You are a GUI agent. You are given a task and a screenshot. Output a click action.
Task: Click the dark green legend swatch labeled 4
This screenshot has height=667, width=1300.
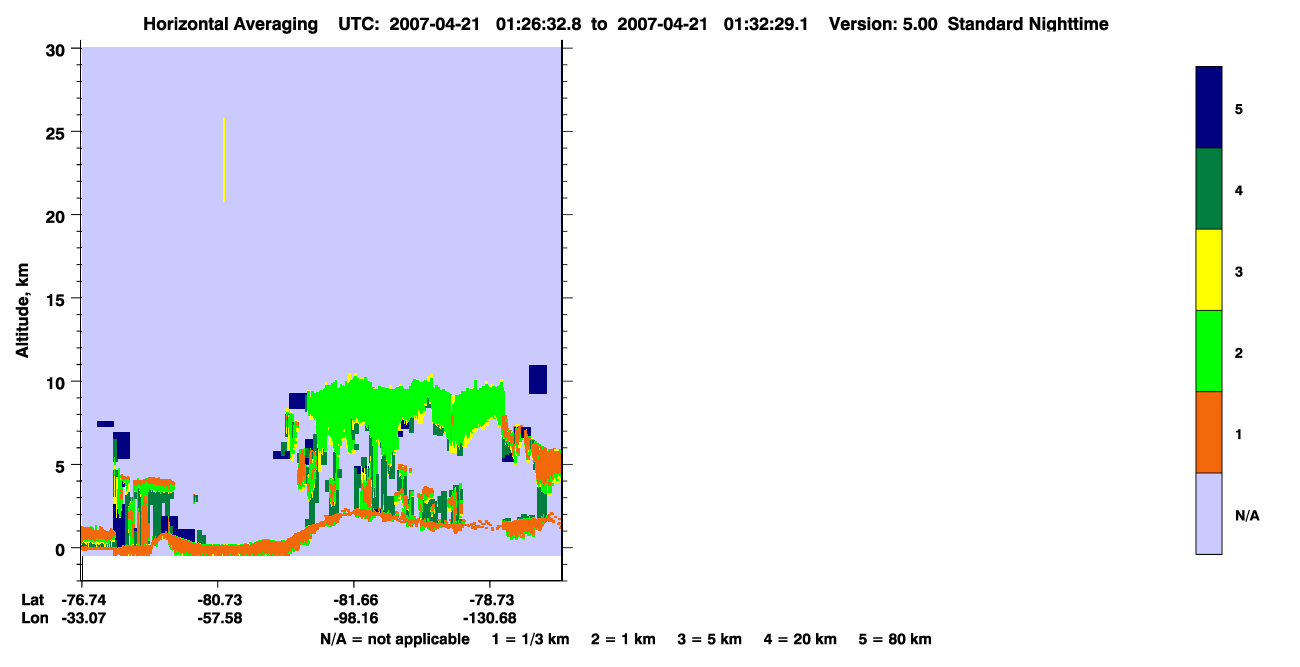click(1209, 189)
